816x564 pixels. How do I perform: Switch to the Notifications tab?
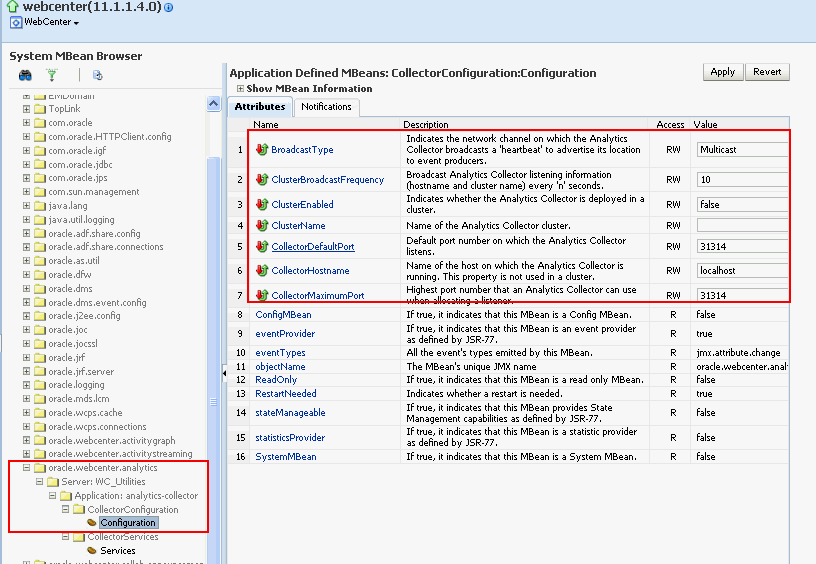coord(326,107)
